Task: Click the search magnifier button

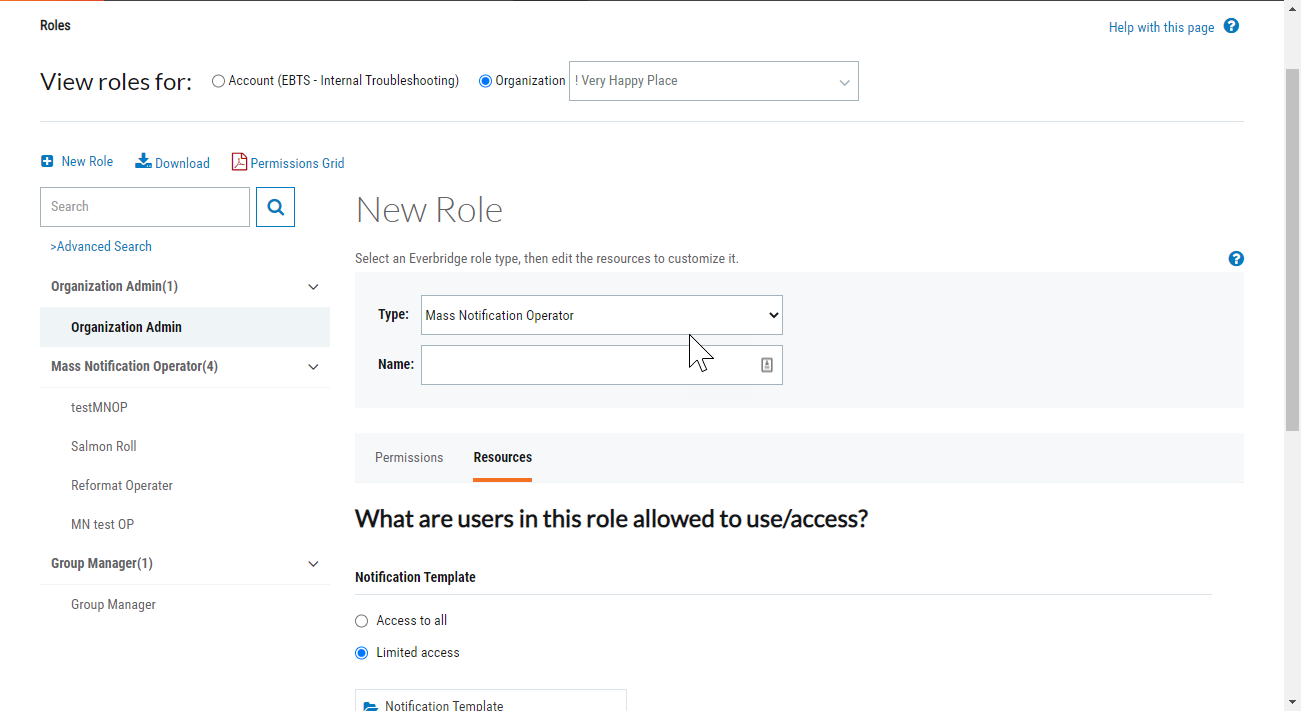Action: (275, 207)
